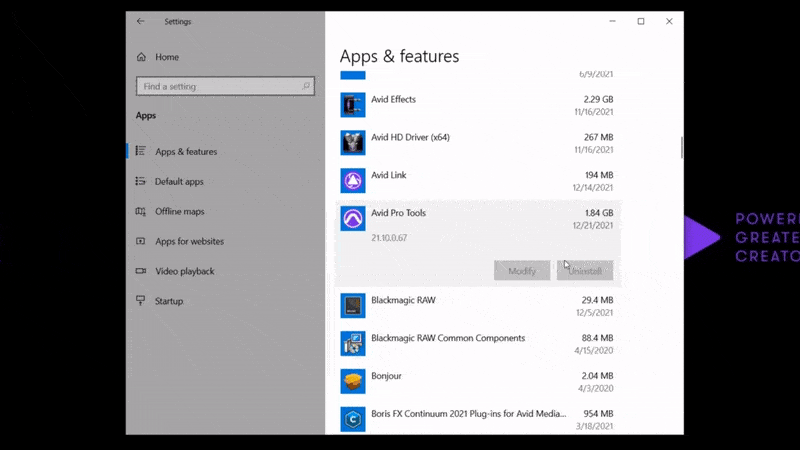This screenshot has height=450, width=800.
Task: Click the Avid HD Driver icon
Action: [353, 143]
